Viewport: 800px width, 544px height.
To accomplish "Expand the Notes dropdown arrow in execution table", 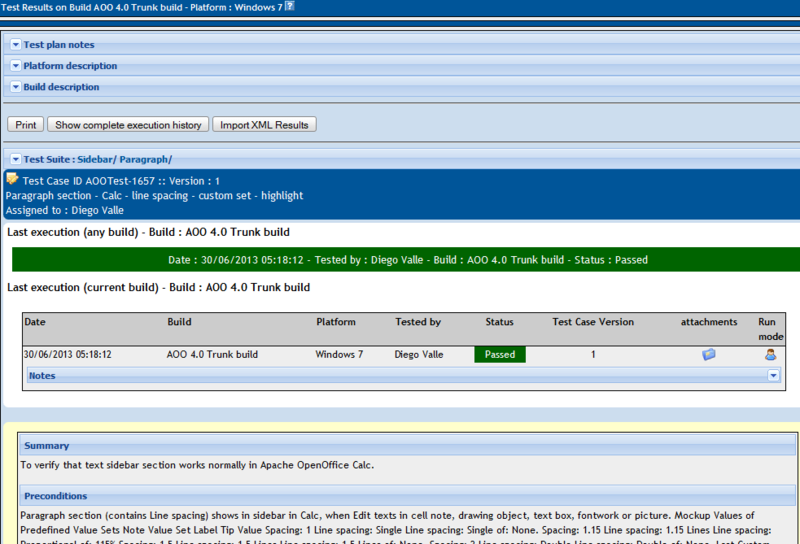I will (773, 376).
